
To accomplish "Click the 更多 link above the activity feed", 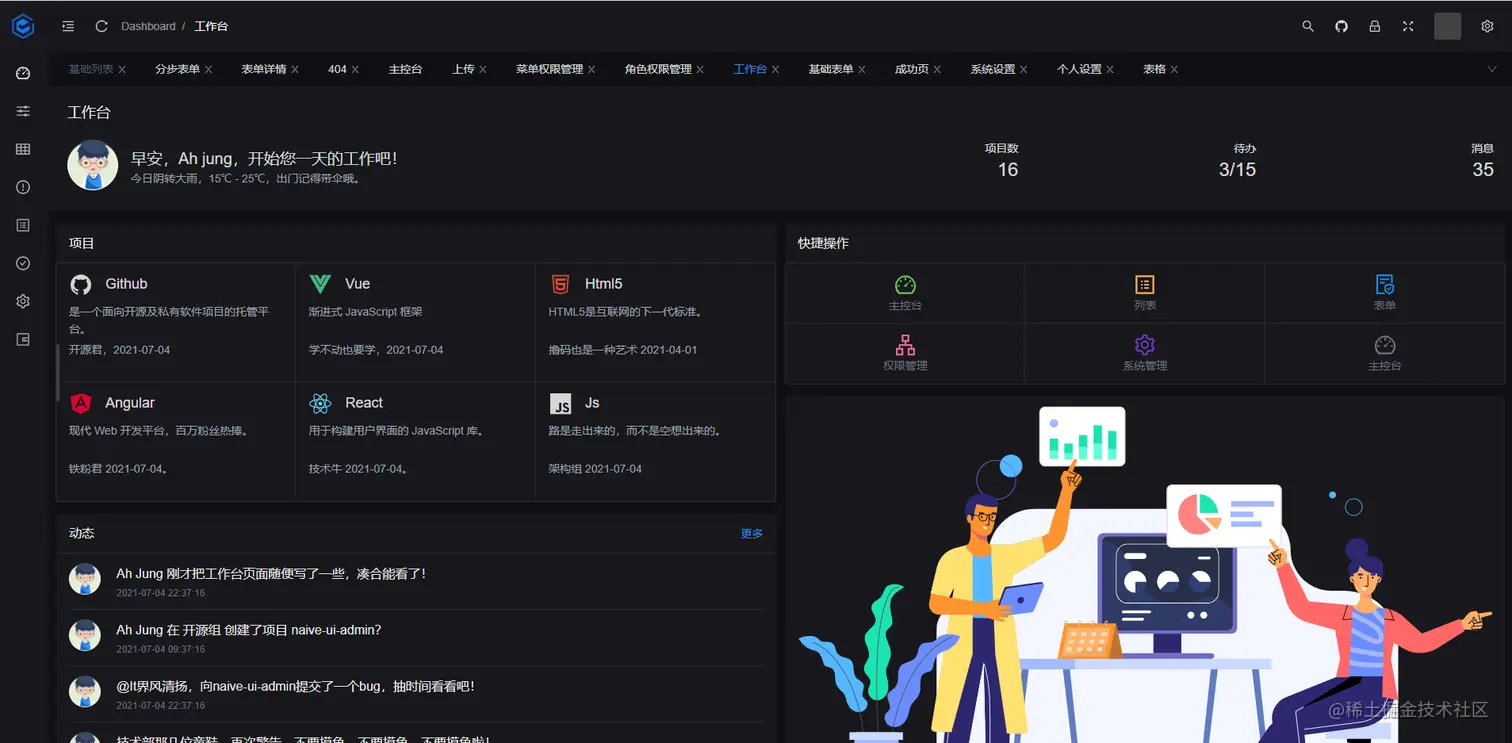I will click(x=751, y=533).
